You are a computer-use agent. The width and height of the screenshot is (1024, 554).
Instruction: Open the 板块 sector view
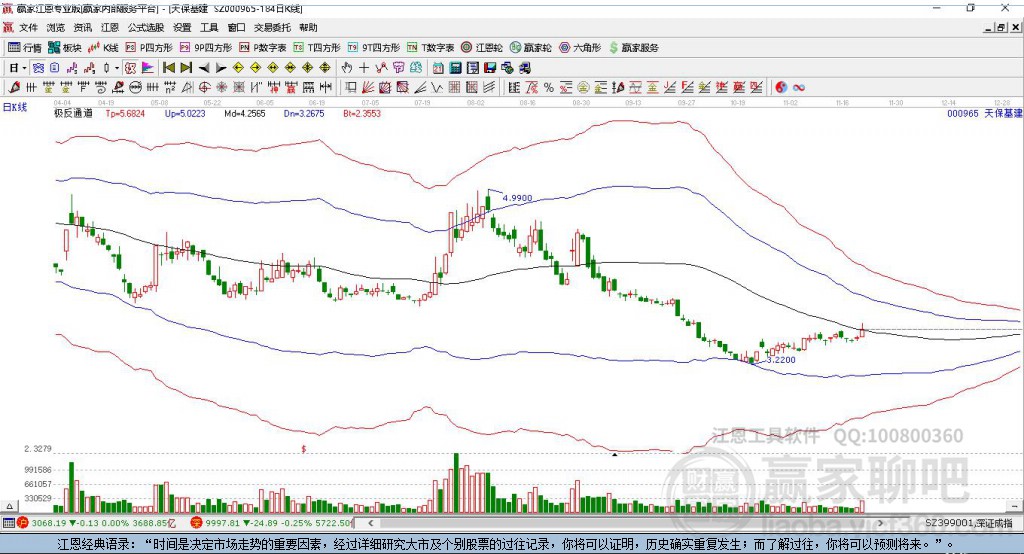tap(65, 48)
